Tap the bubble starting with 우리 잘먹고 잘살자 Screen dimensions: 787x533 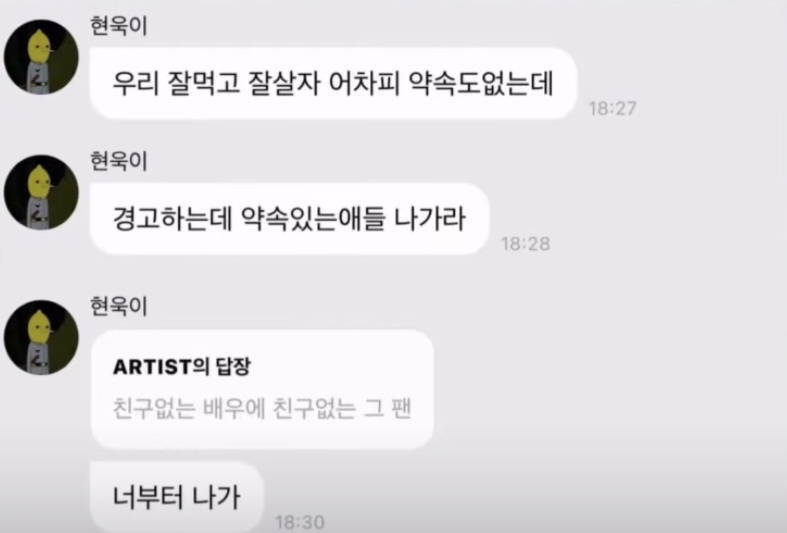coord(333,83)
